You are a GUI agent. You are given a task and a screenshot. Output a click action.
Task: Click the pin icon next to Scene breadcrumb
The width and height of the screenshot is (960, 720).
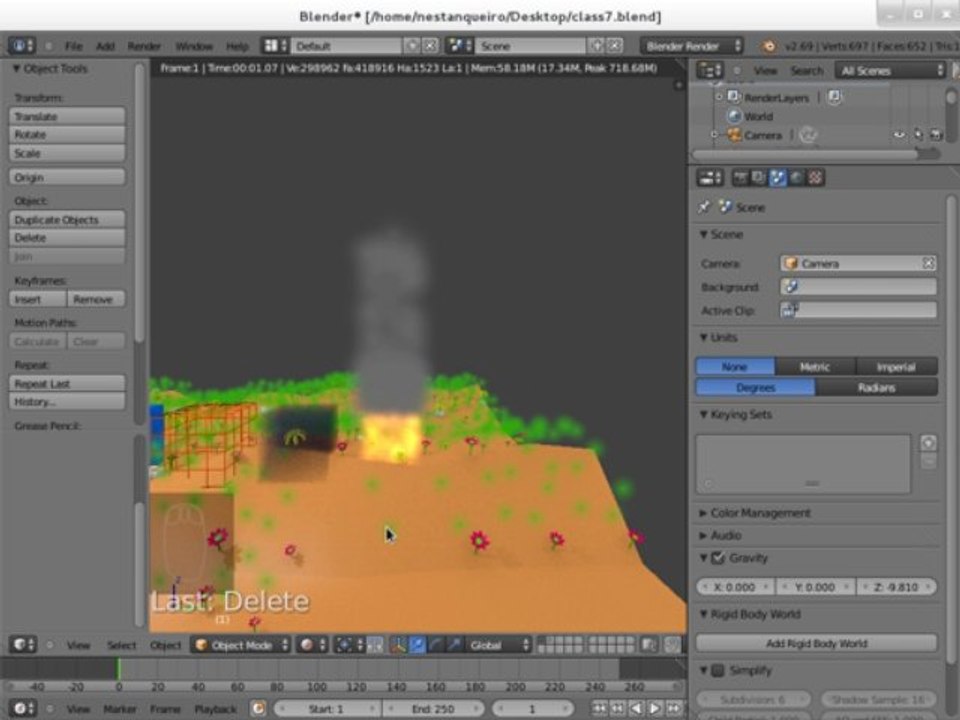tap(704, 207)
